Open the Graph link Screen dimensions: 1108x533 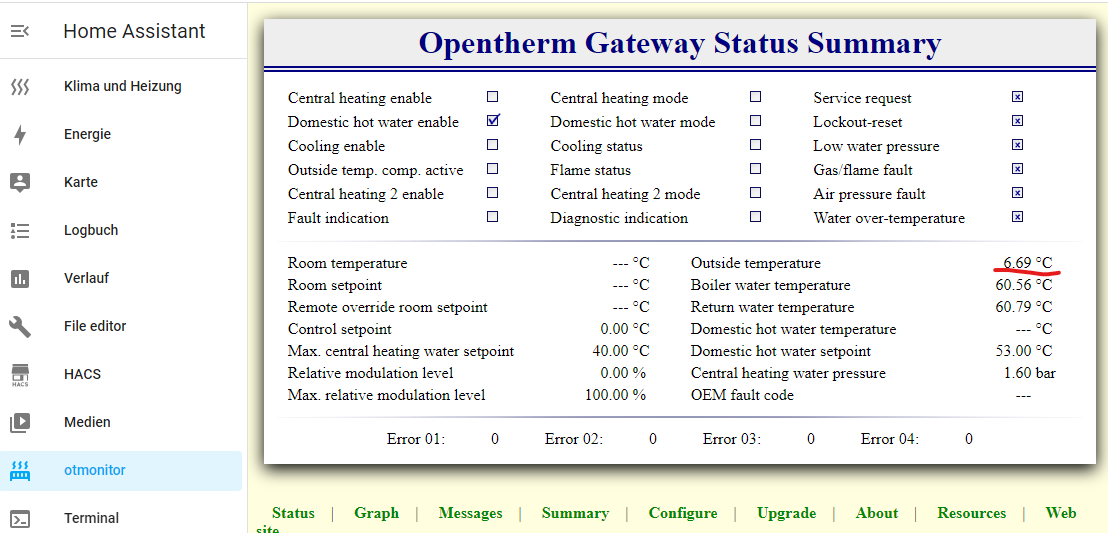click(x=377, y=513)
